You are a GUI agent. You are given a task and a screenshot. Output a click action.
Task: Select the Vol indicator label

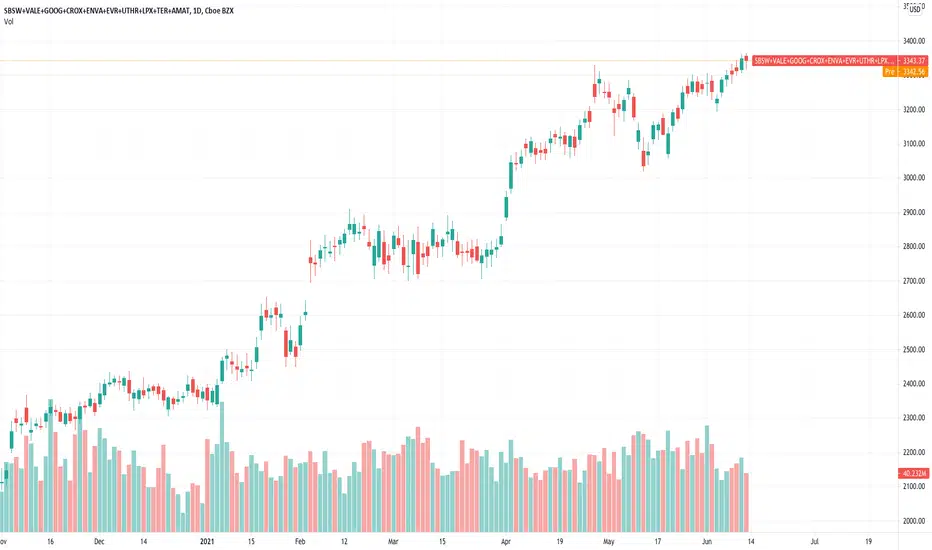pyautogui.click(x=8, y=22)
